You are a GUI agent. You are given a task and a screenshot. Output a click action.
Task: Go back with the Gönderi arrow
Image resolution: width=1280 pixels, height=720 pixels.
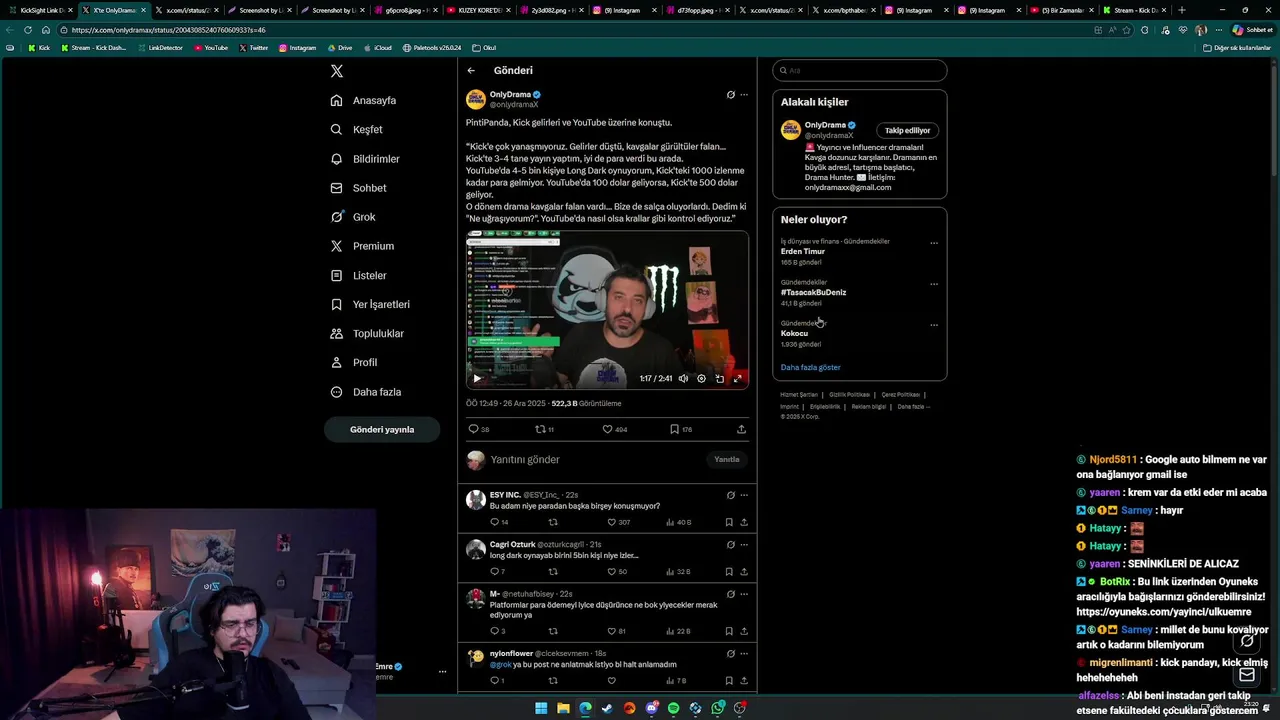(471, 71)
